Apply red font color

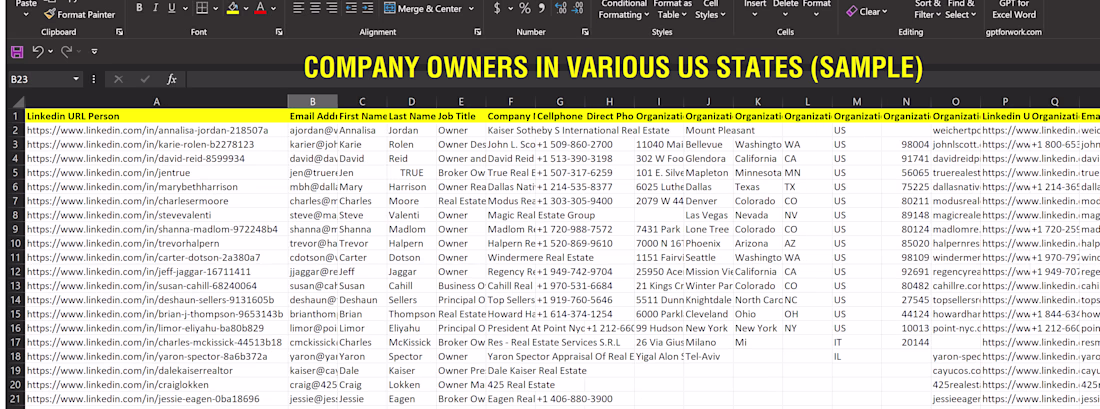(260, 8)
